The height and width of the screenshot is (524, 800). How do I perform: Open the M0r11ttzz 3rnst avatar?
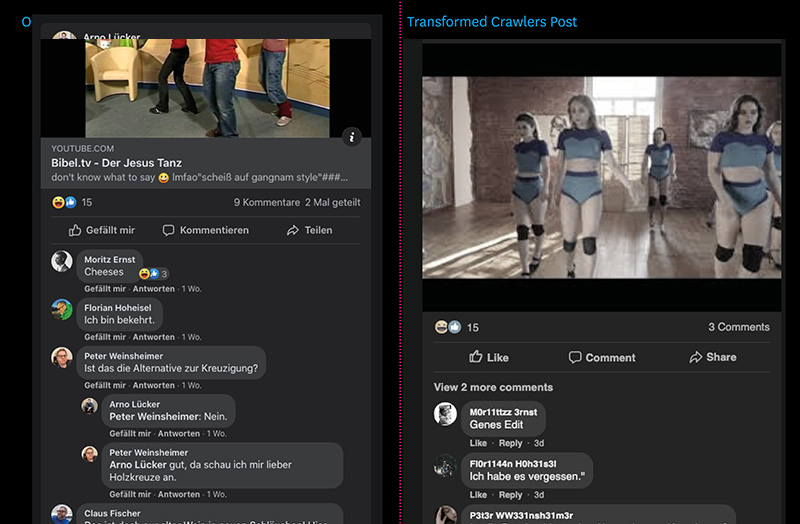pos(445,414)
